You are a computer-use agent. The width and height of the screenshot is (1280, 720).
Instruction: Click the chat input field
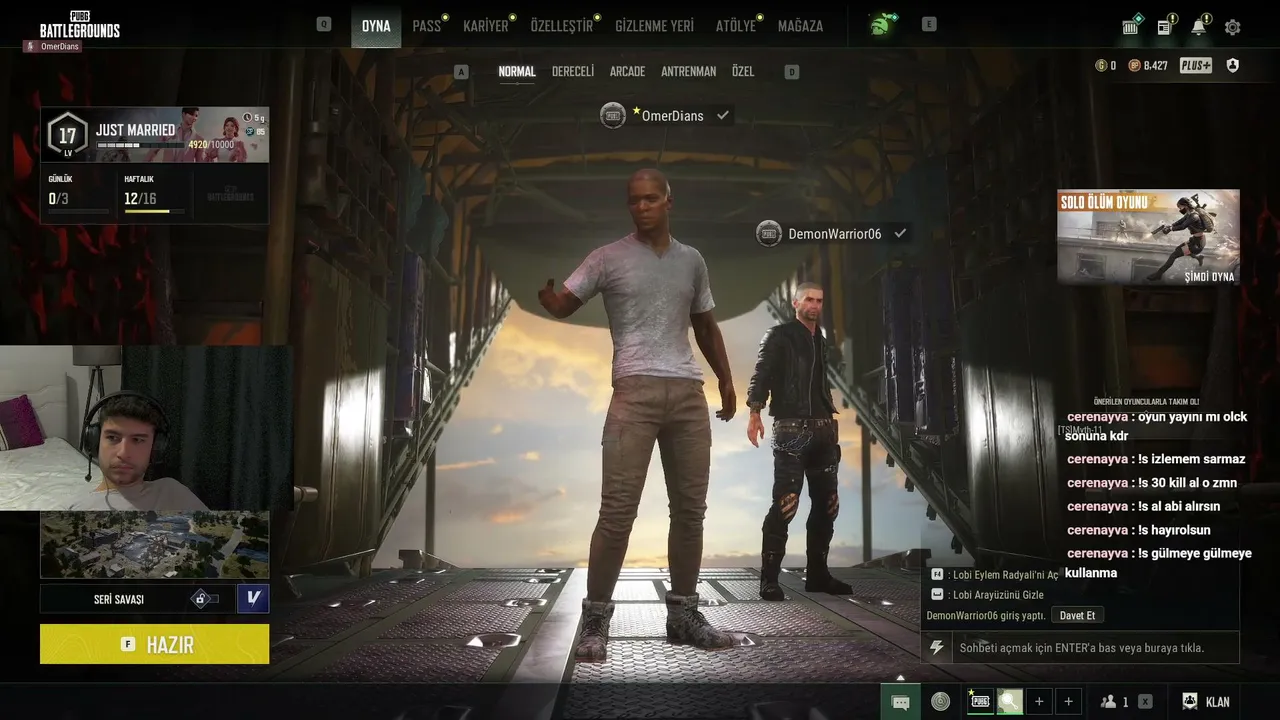point(1095,648)
